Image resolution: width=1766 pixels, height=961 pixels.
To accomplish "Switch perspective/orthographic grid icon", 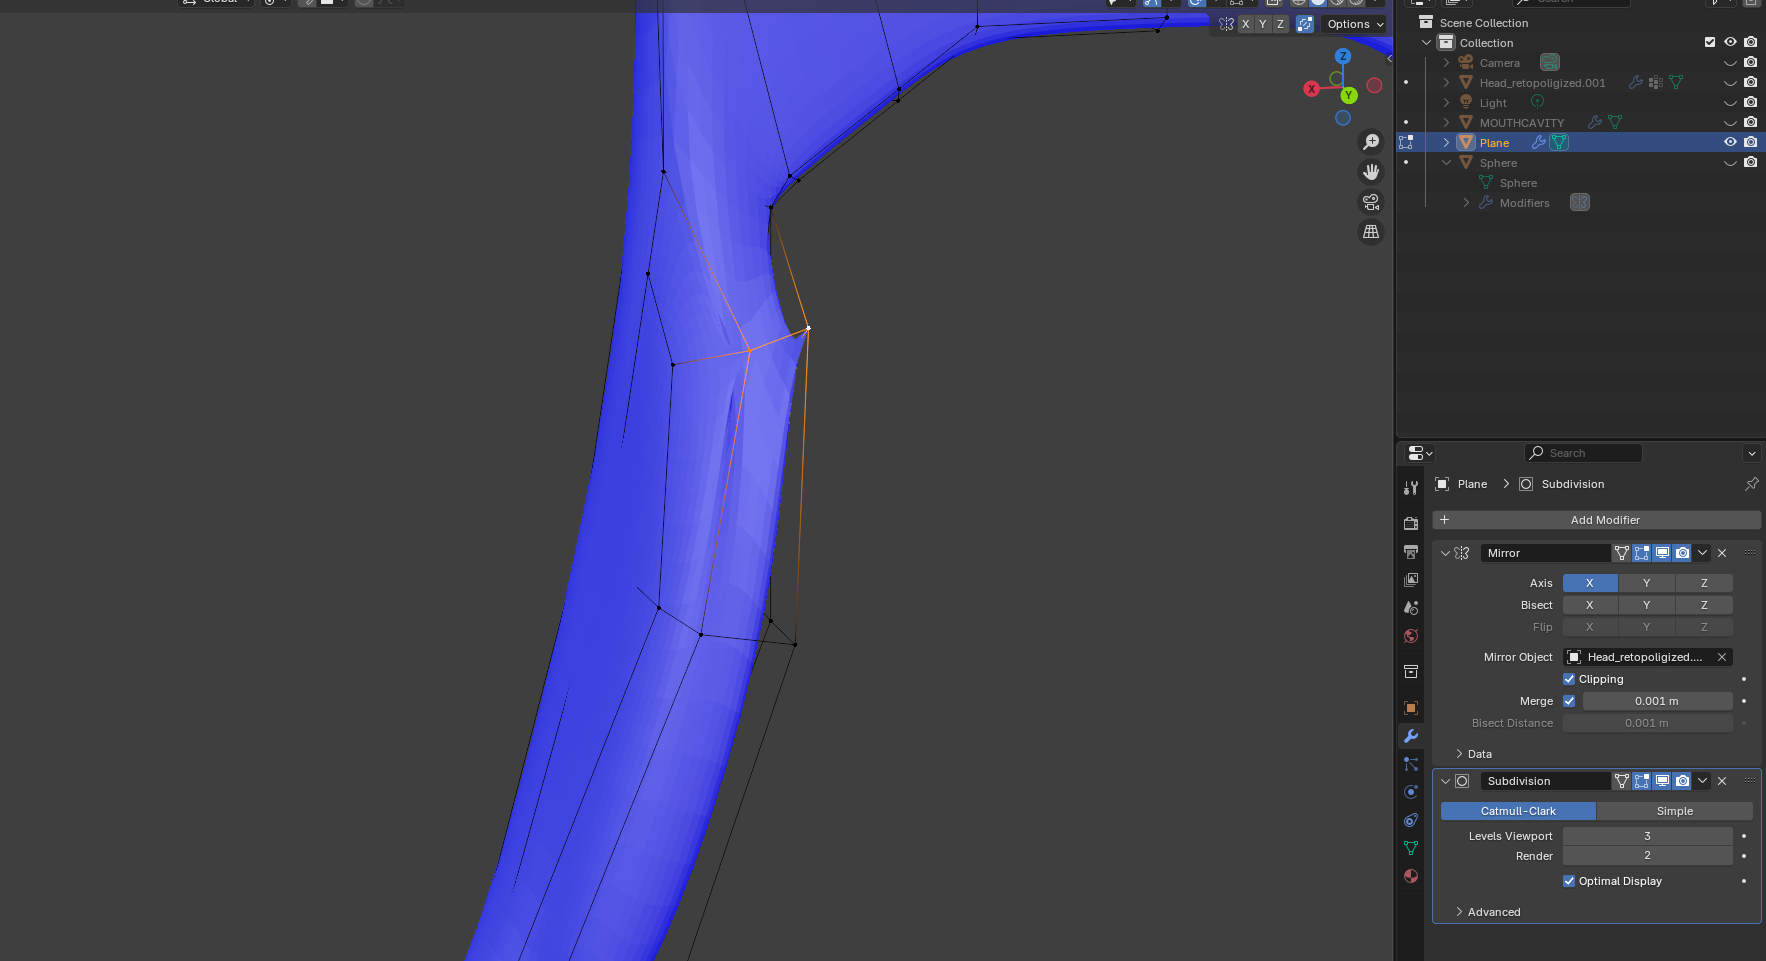I will click(1371, 232).
